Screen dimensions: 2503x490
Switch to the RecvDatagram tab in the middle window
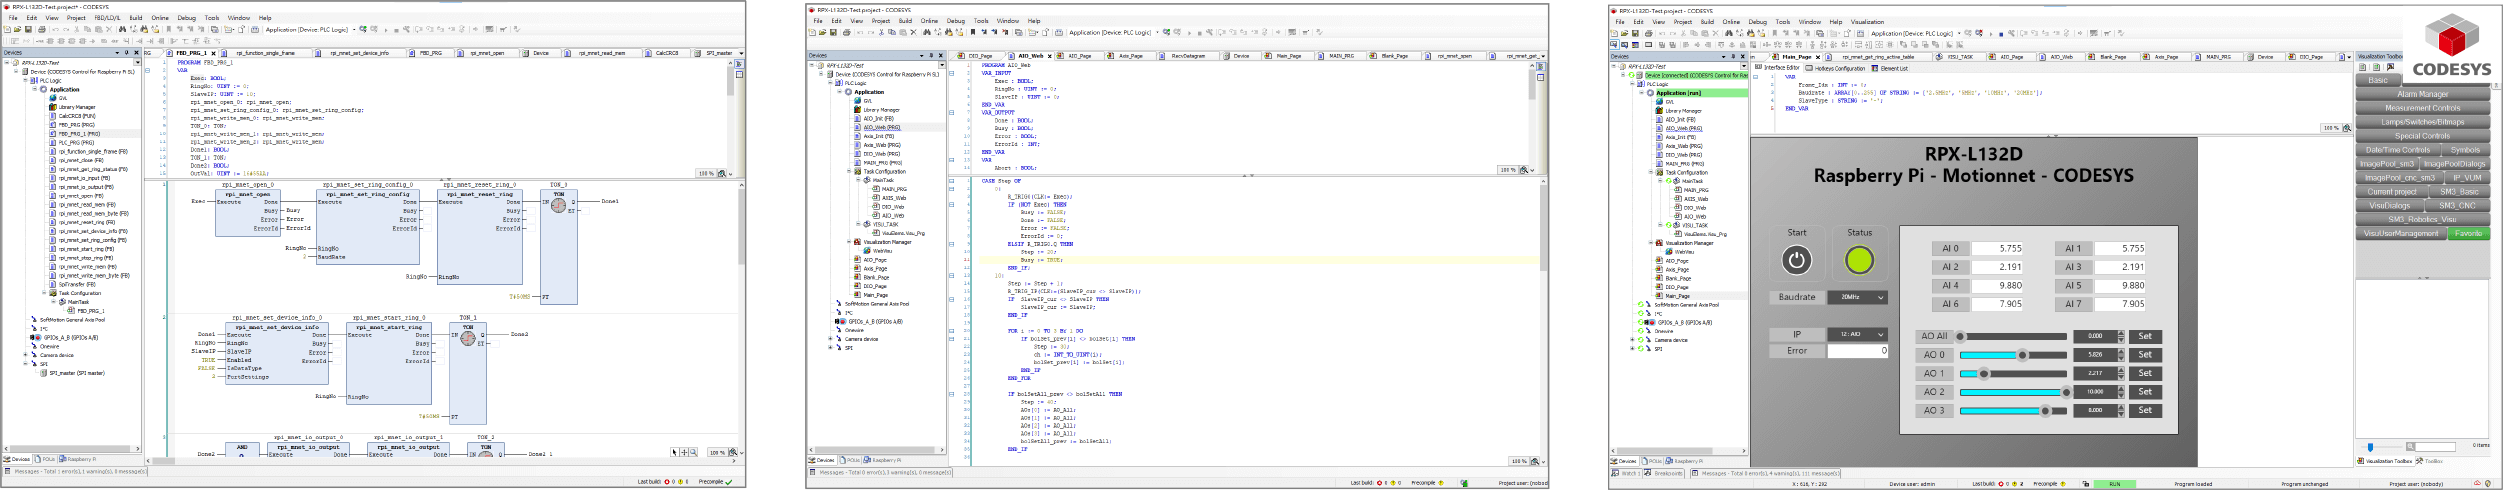pos(1187,56)
